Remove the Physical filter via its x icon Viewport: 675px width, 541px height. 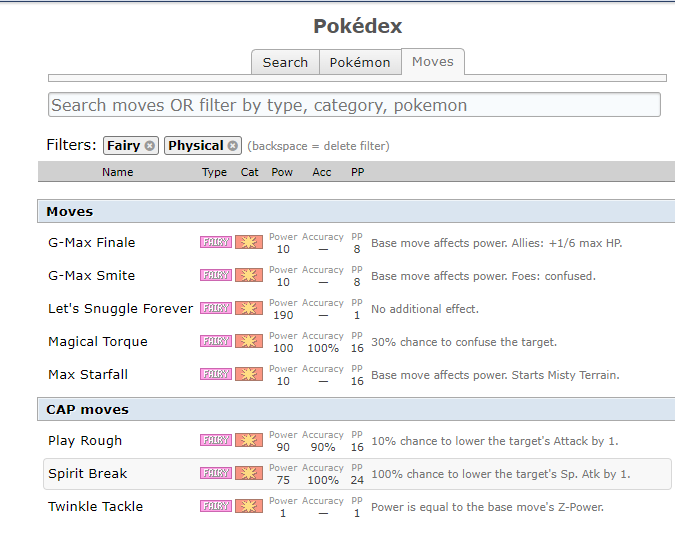click(x=232, y=146)
